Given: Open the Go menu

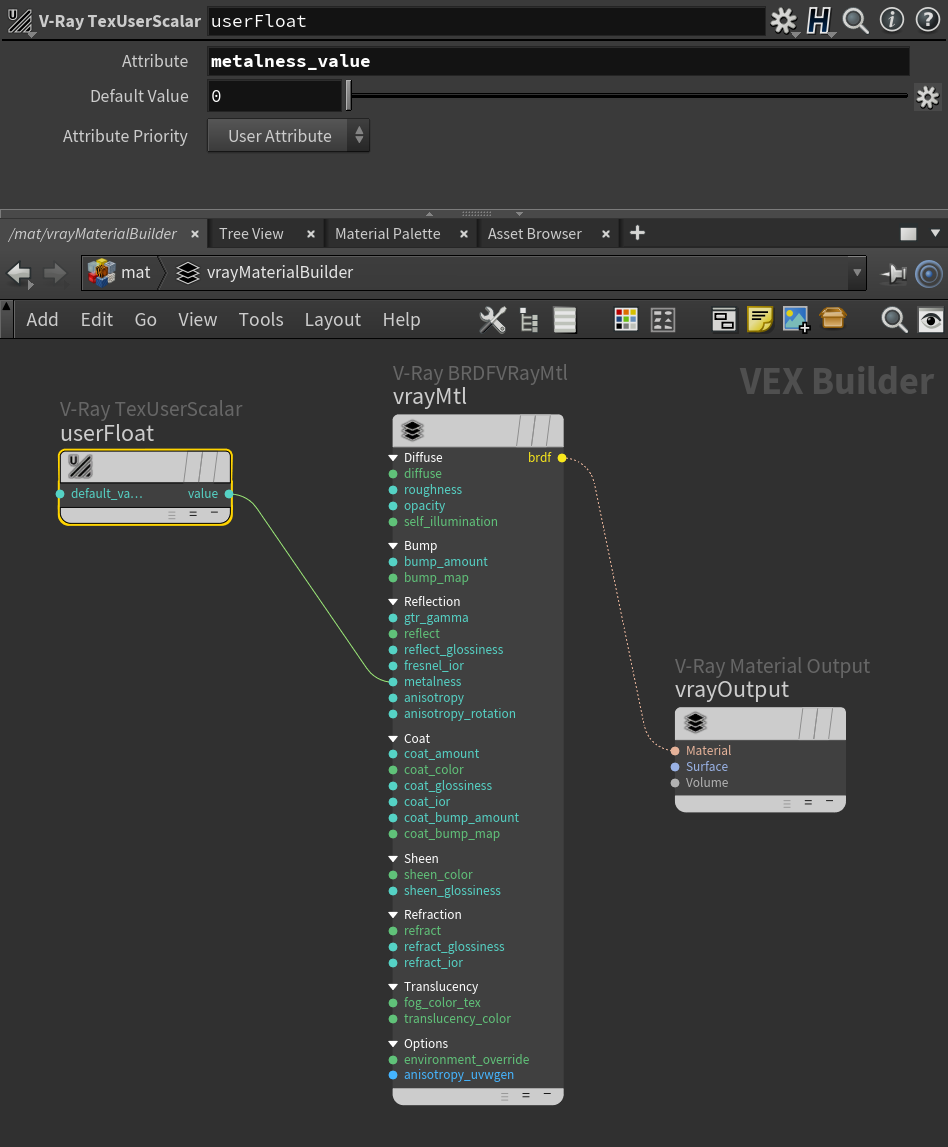Looking at the screenshot, I should click(146, 320).
